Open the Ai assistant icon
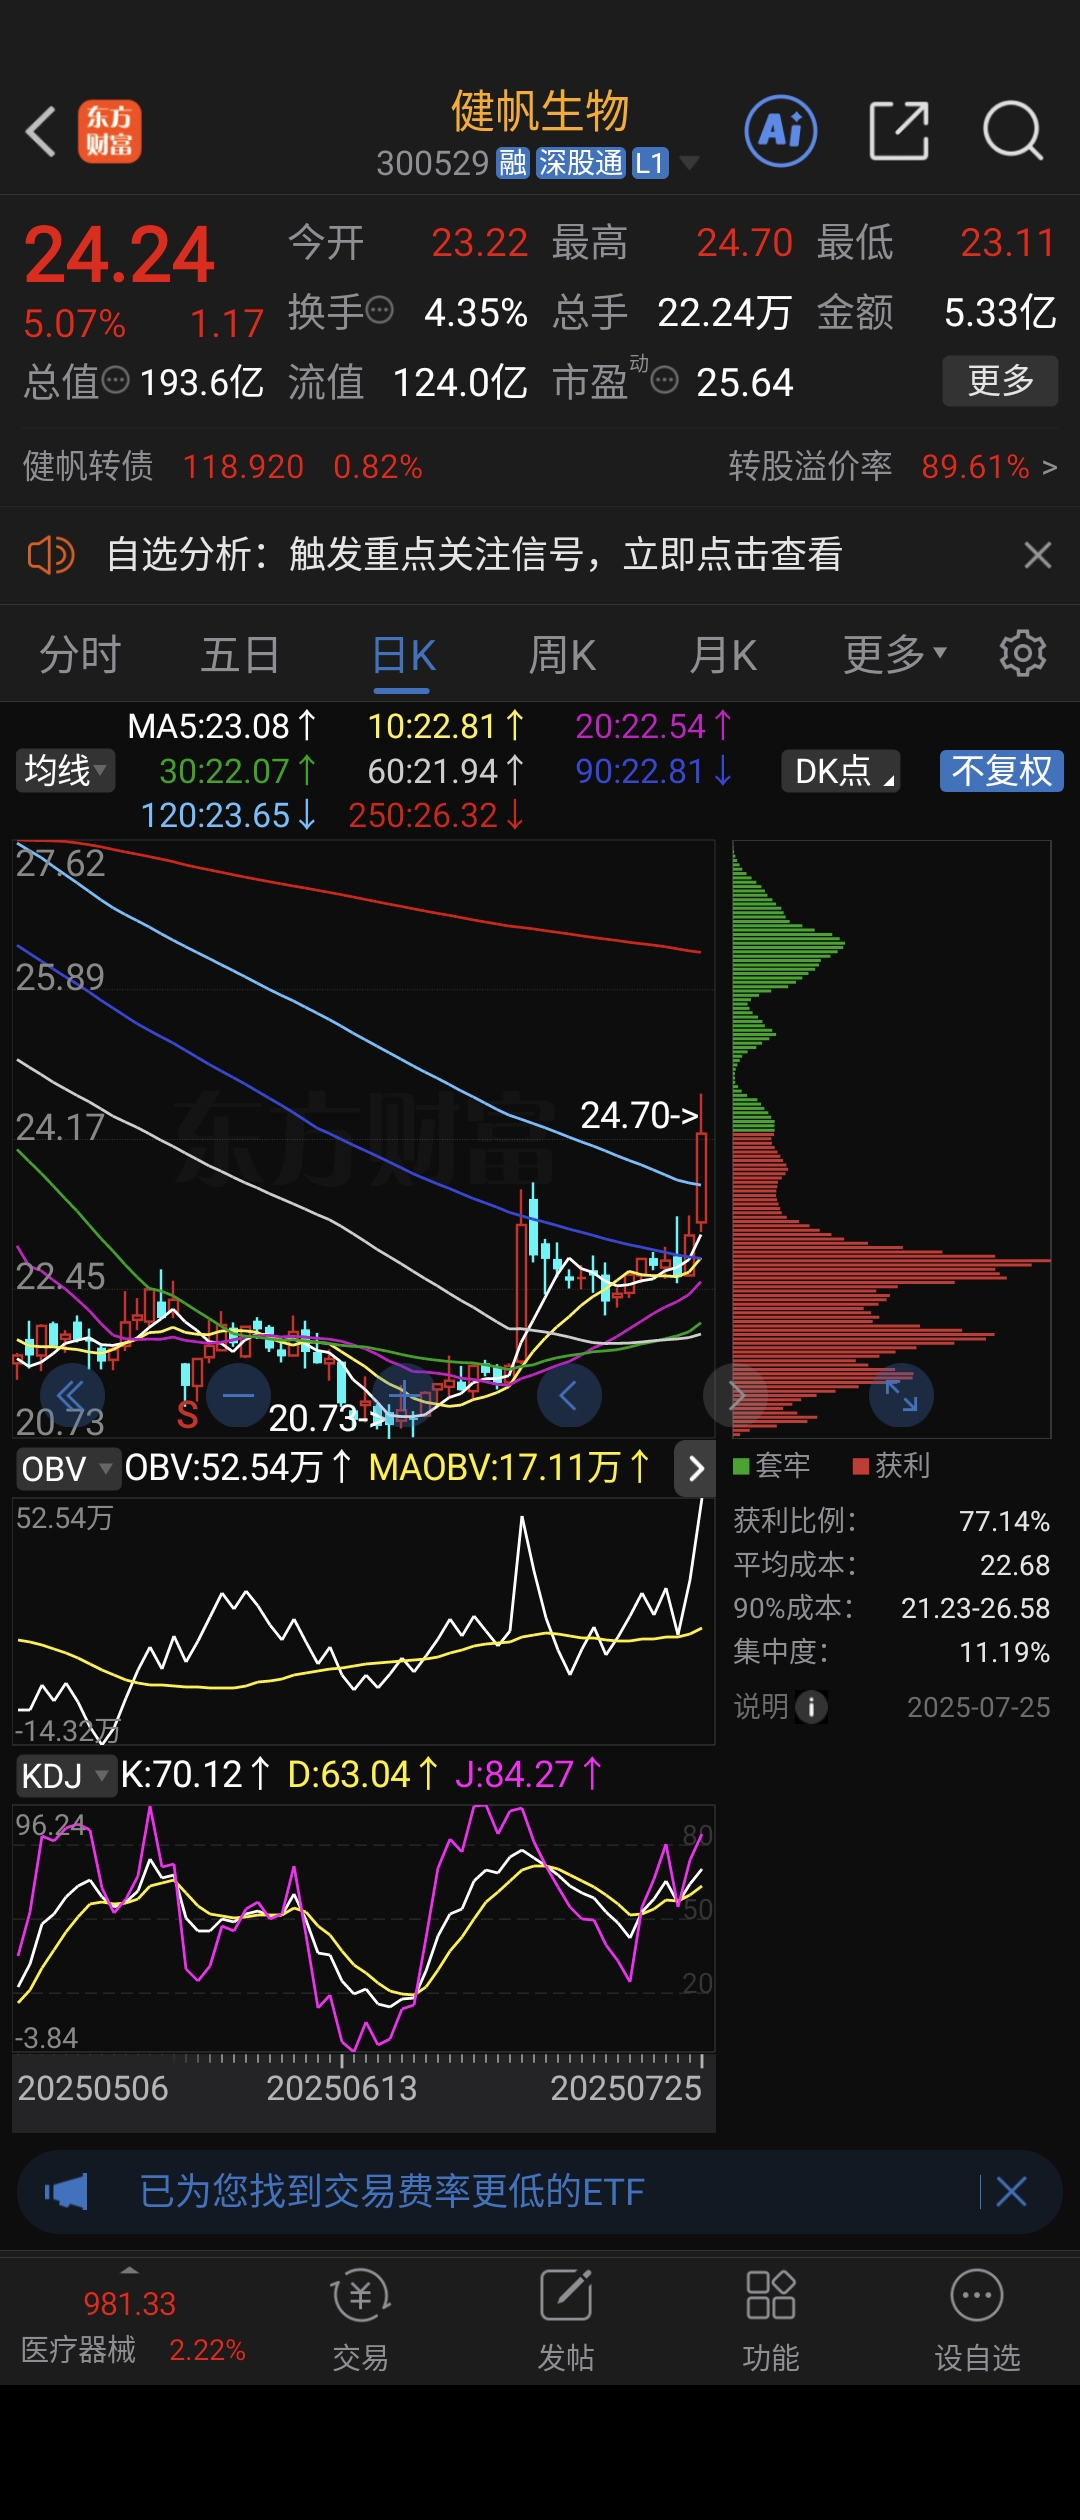Screen dimensions: 1080x2520 (x=781, y=131)
